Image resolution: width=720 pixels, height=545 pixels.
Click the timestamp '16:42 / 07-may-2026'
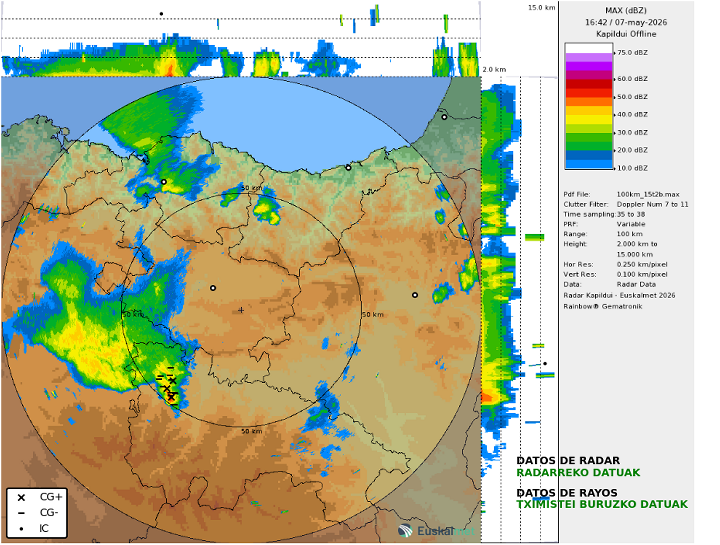tap(625, 22)
